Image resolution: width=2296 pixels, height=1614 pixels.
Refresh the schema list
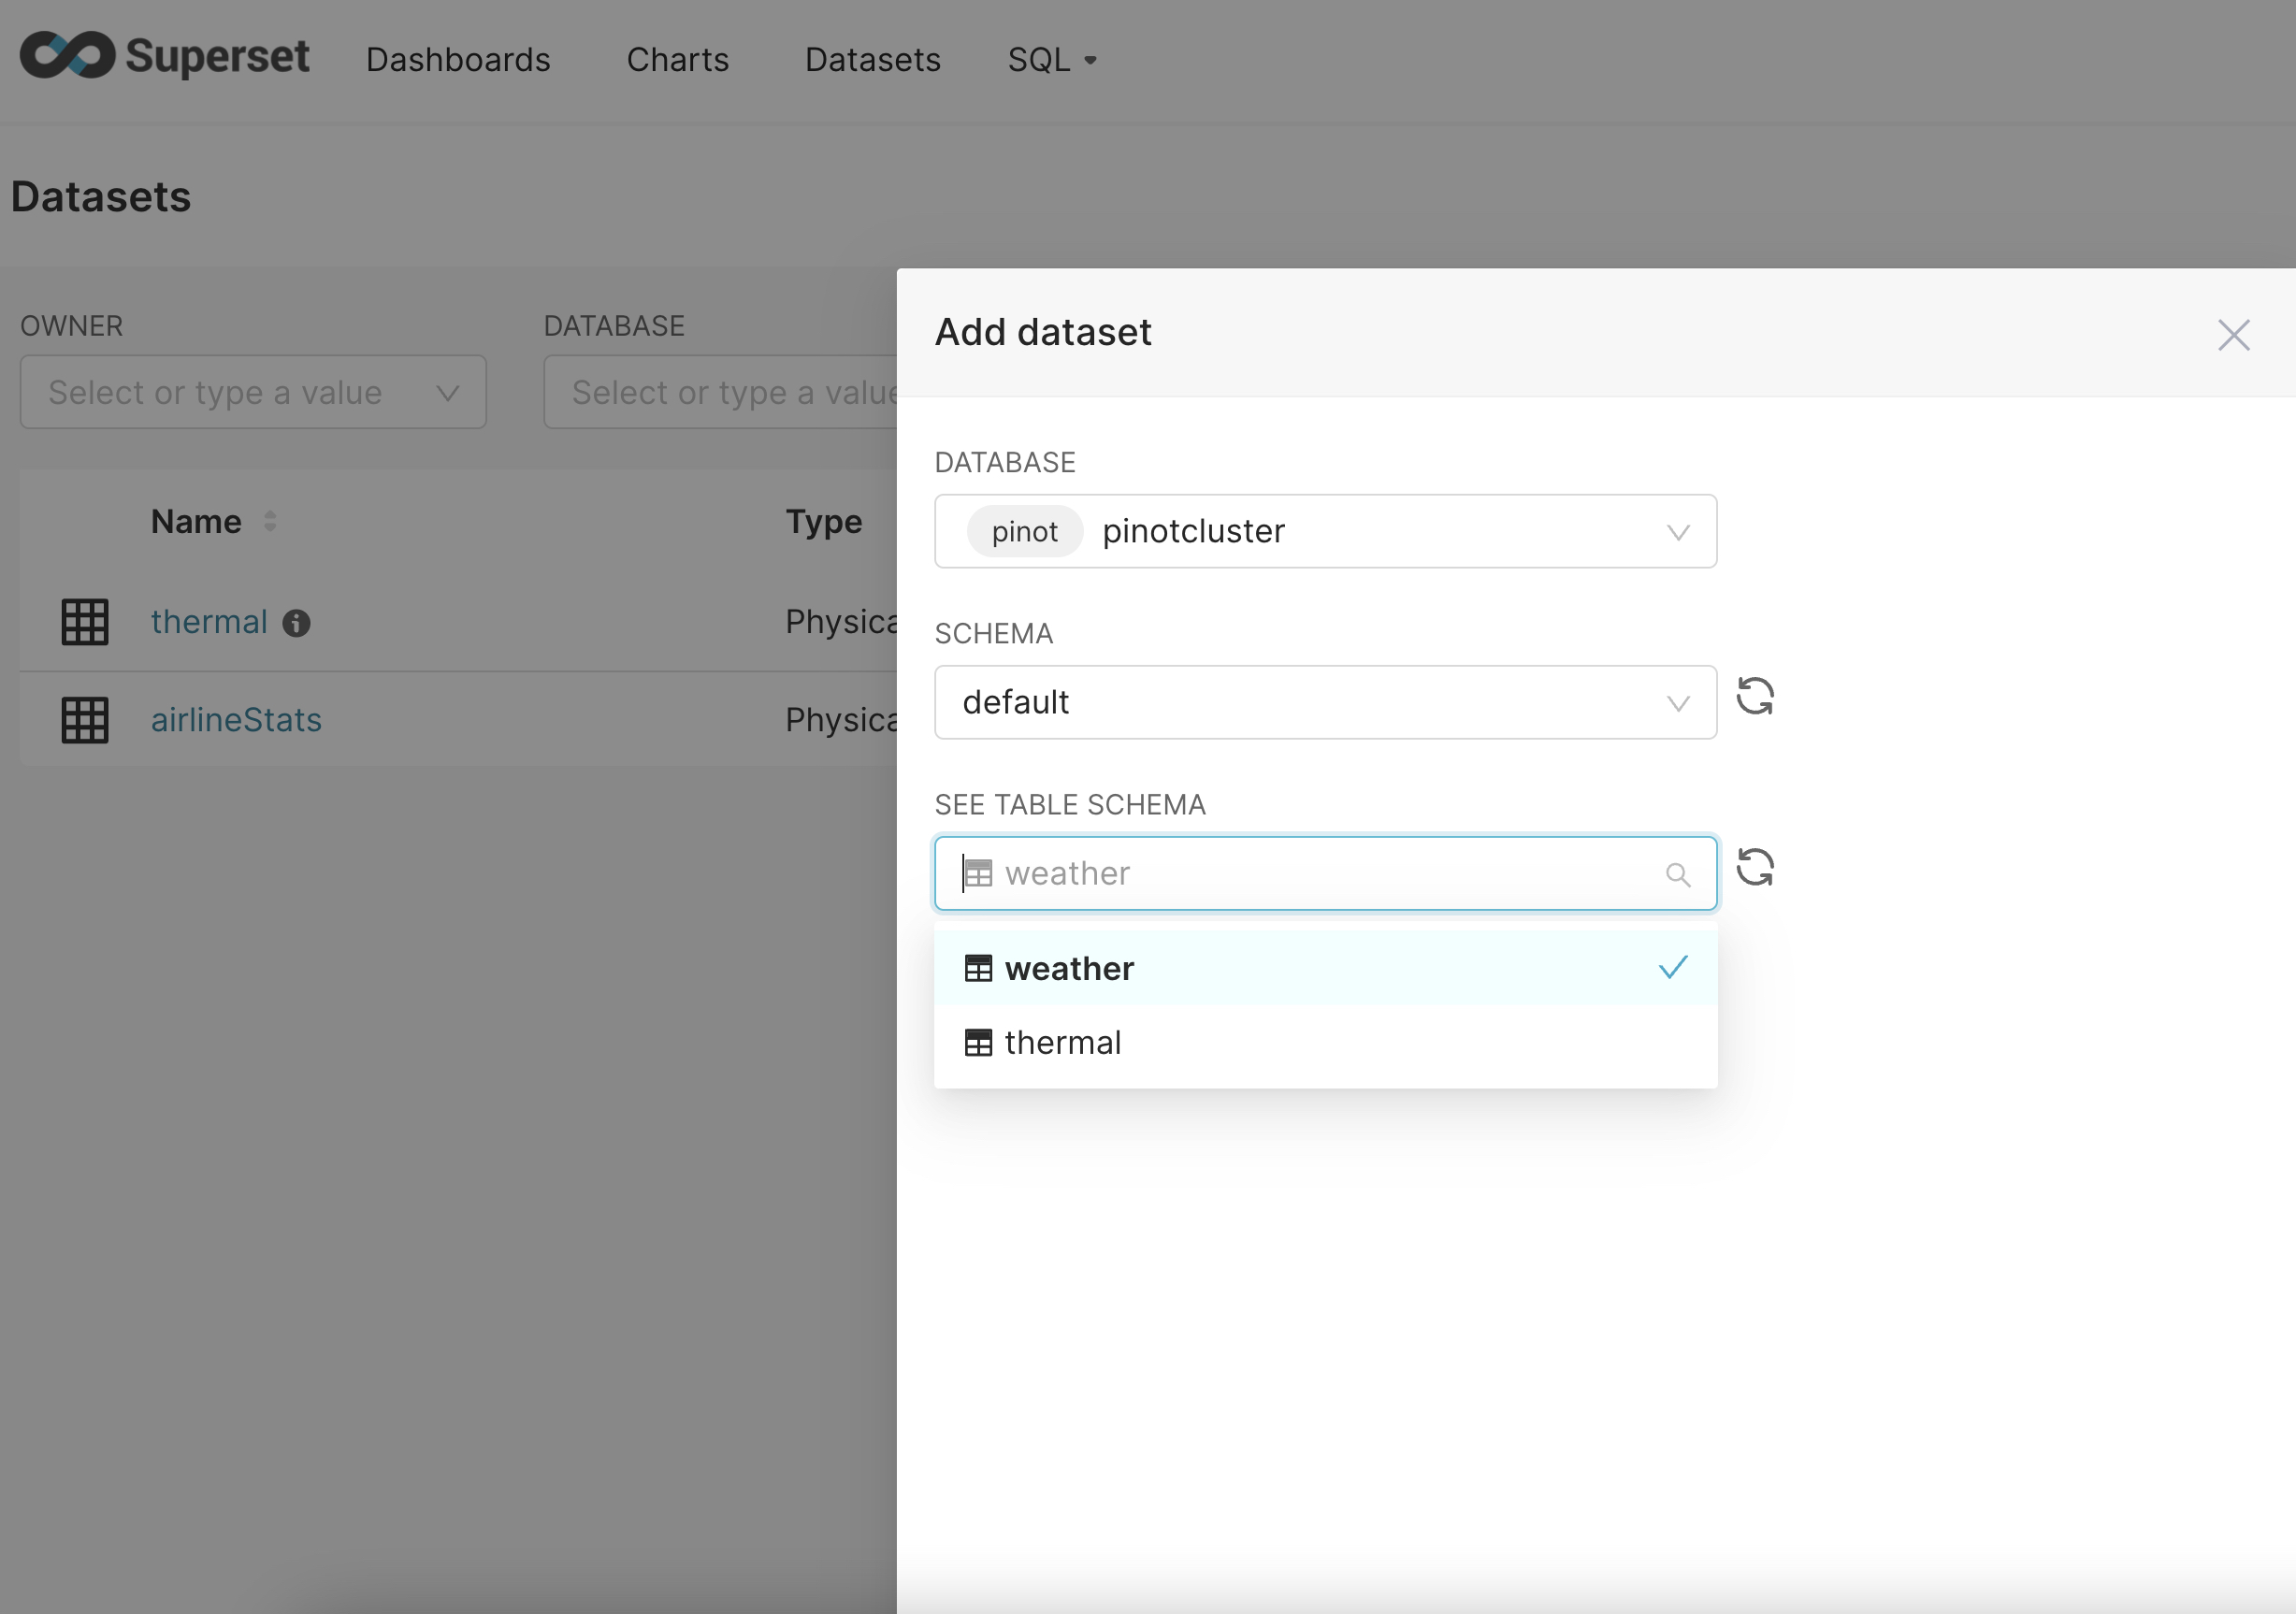point(1754,697)
